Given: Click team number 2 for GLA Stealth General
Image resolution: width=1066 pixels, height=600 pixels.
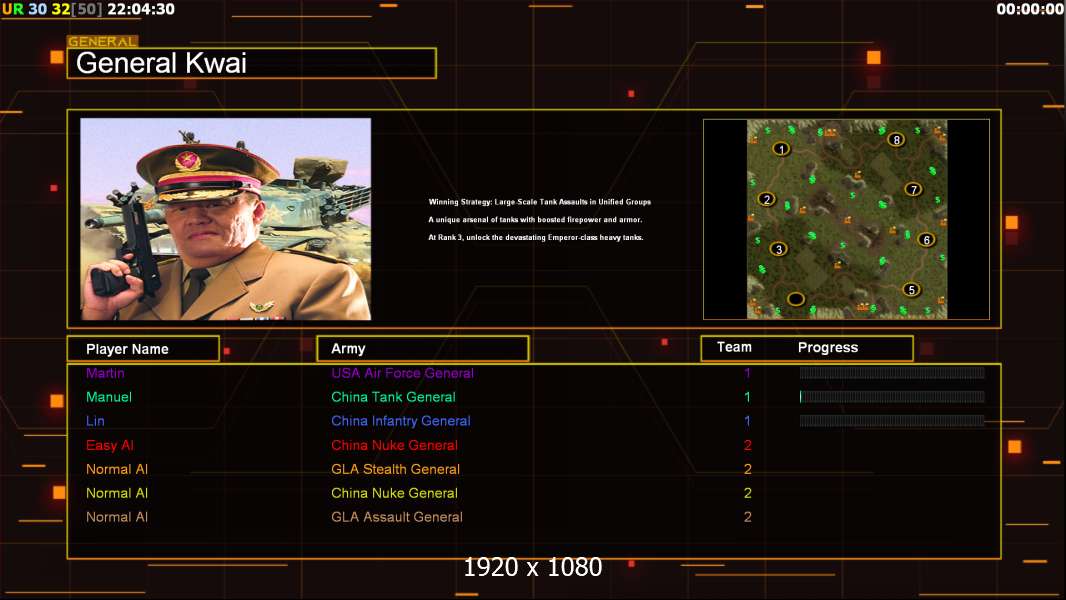Looking at the screenshot, I should tap(747, 469).
